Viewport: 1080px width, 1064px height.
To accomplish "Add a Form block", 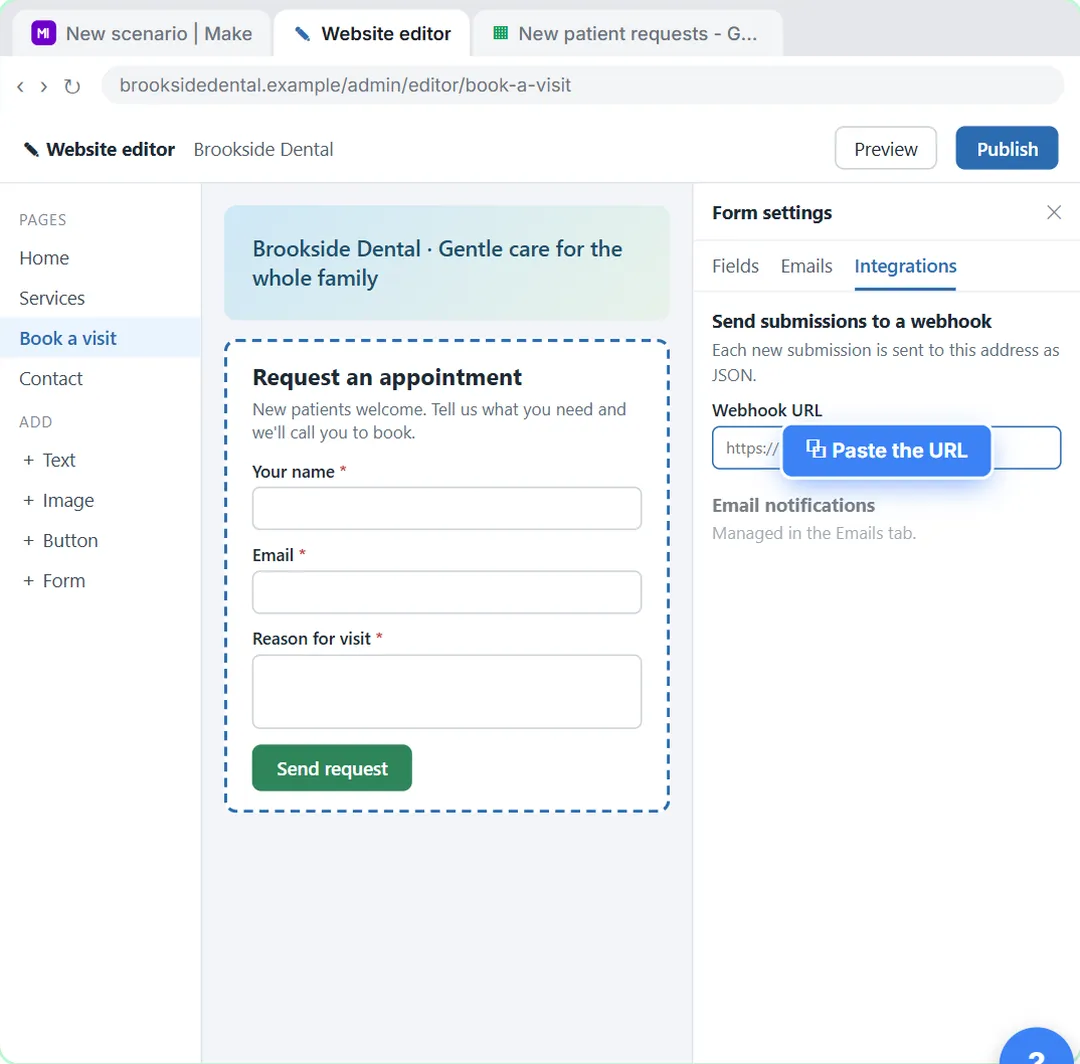I will pos(54,581).
